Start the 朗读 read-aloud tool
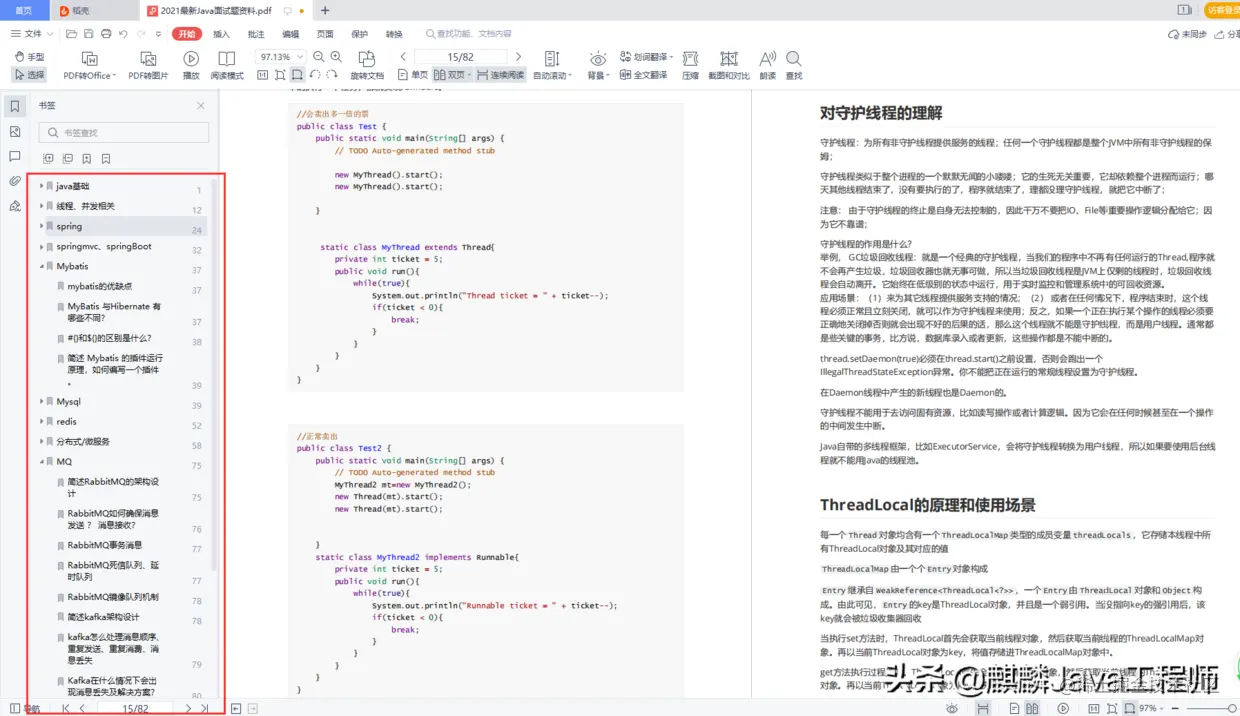1240x716 pixels. click(x=767, y=66)
